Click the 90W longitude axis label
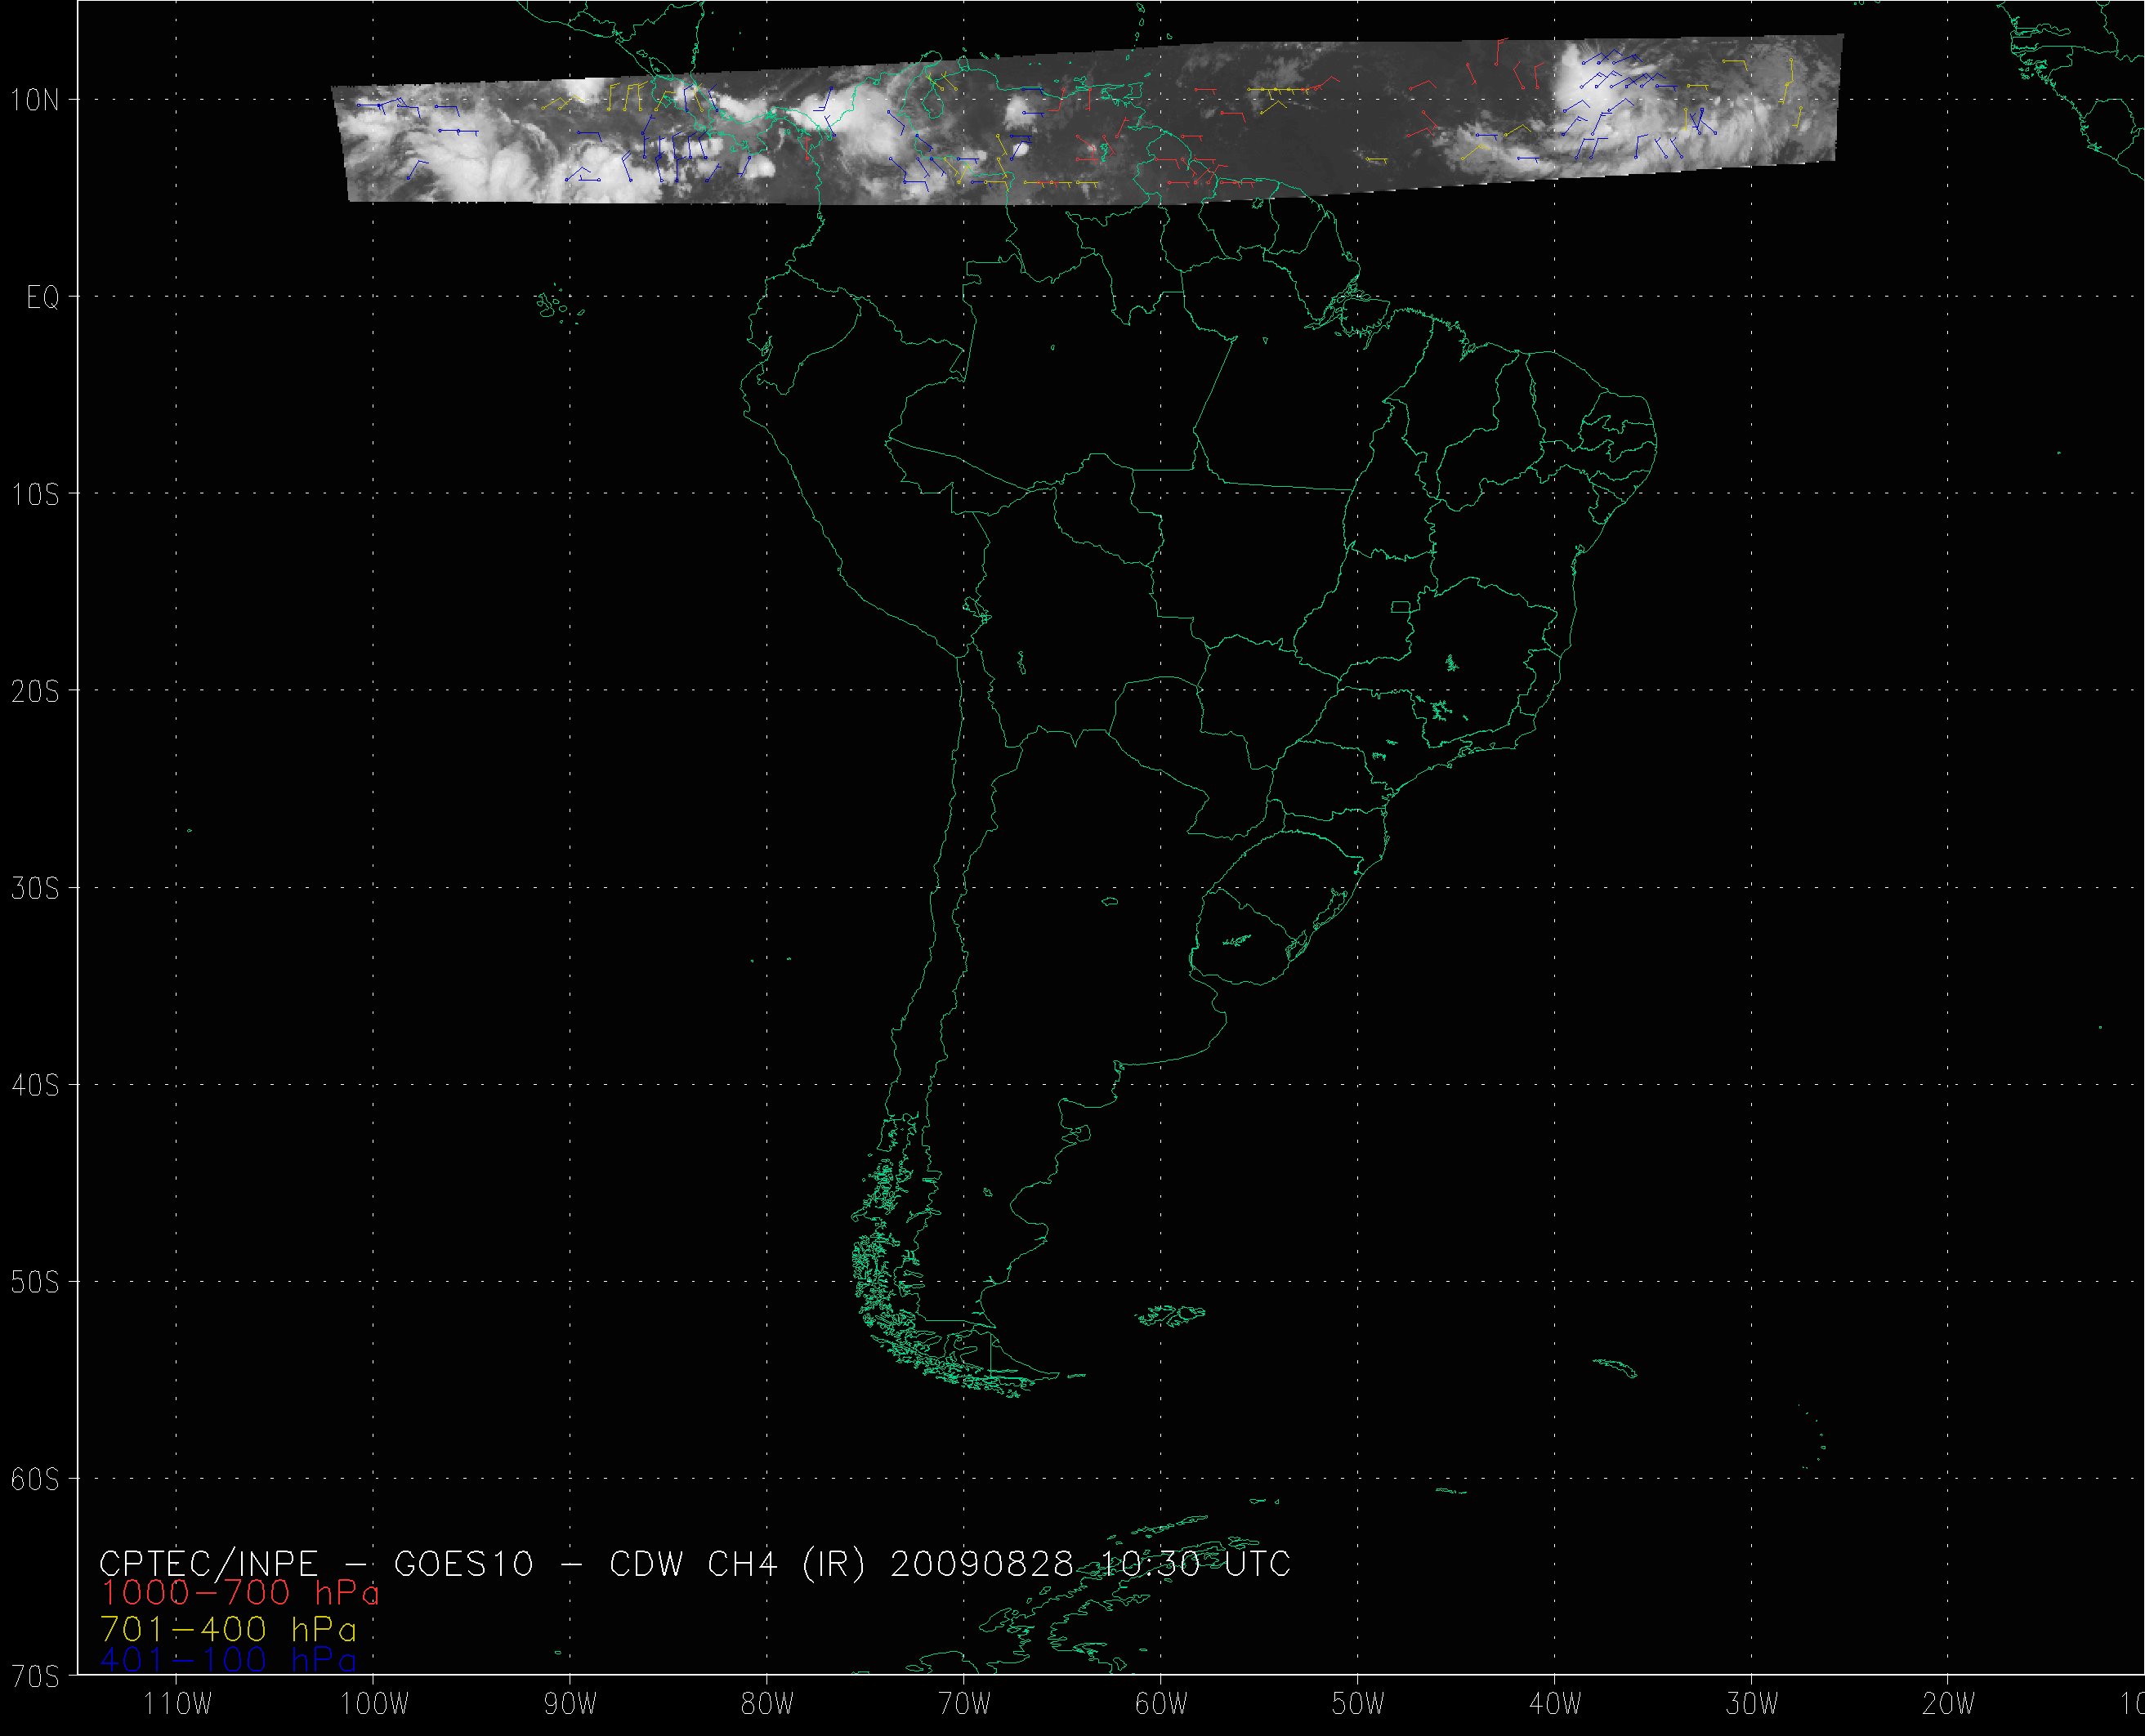This screenshot has width=2145, height=1736. coord(570,1703)
